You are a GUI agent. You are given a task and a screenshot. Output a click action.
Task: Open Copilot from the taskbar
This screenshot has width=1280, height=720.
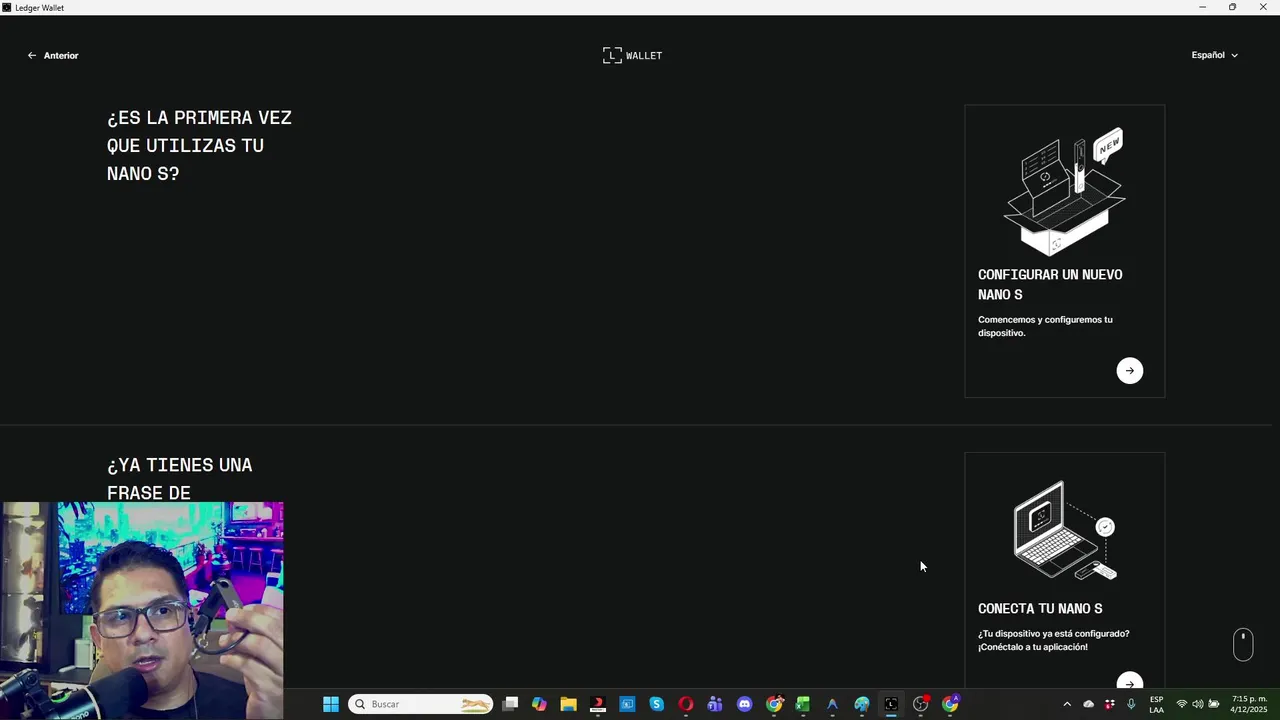pyautogui.click(x=539, y=704)
